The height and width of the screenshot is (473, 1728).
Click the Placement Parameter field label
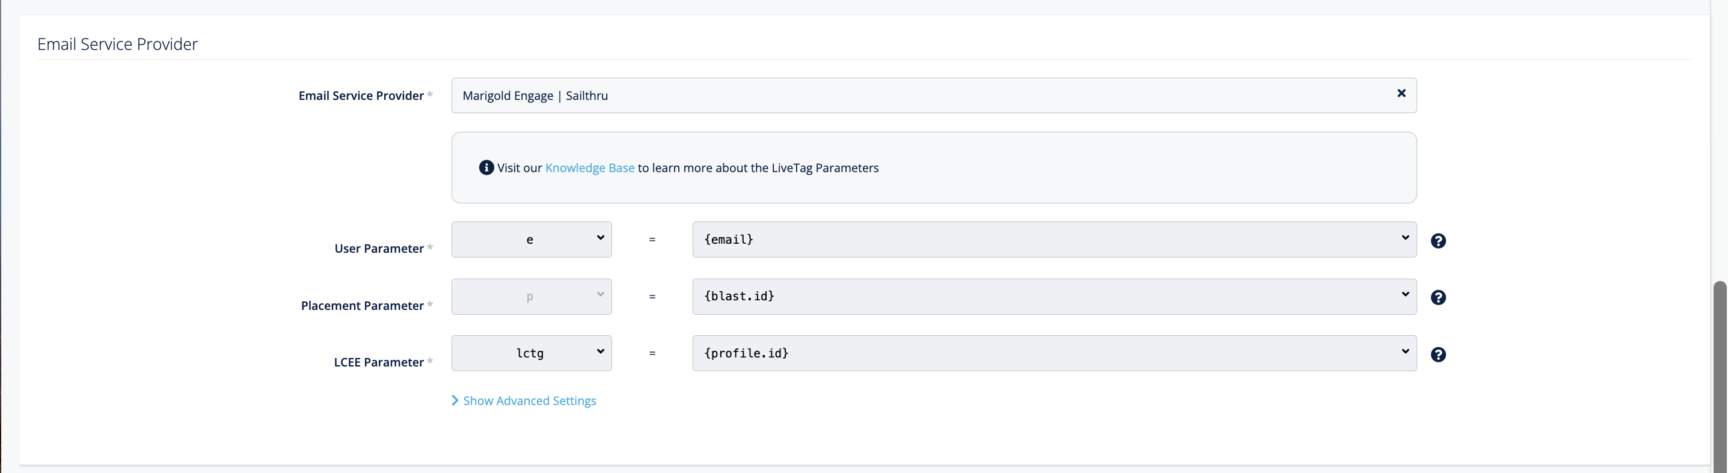[362, 306]
